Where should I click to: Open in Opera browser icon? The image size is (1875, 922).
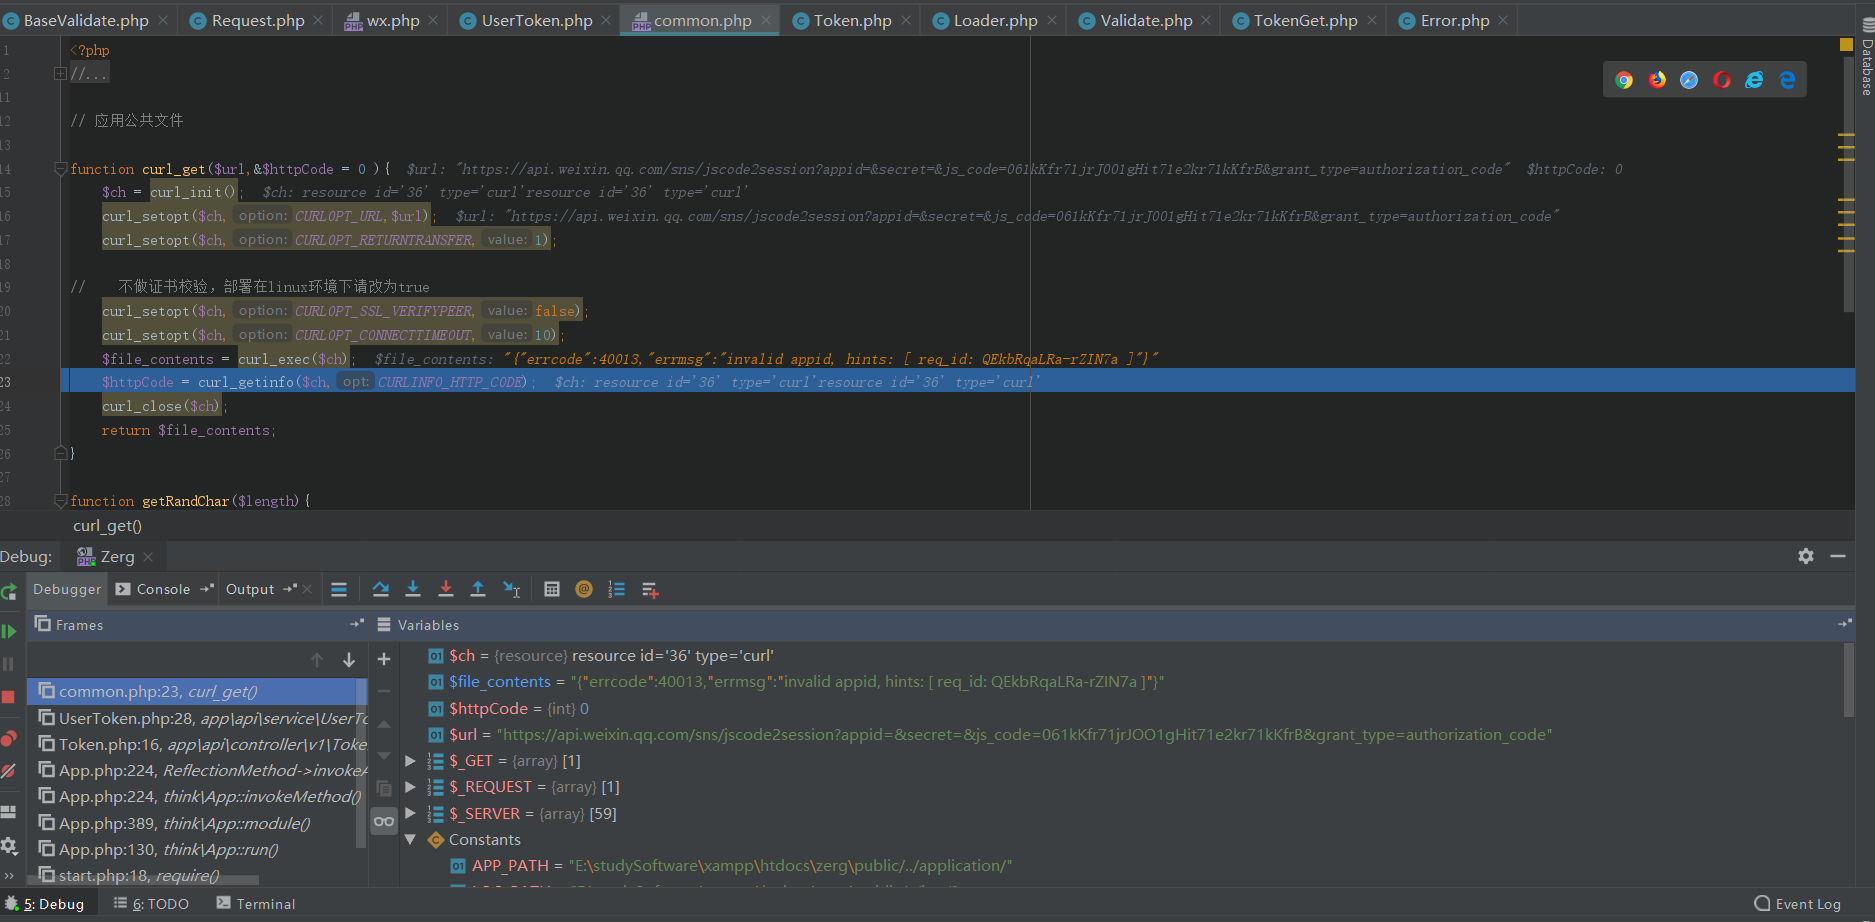point(1722,80)
